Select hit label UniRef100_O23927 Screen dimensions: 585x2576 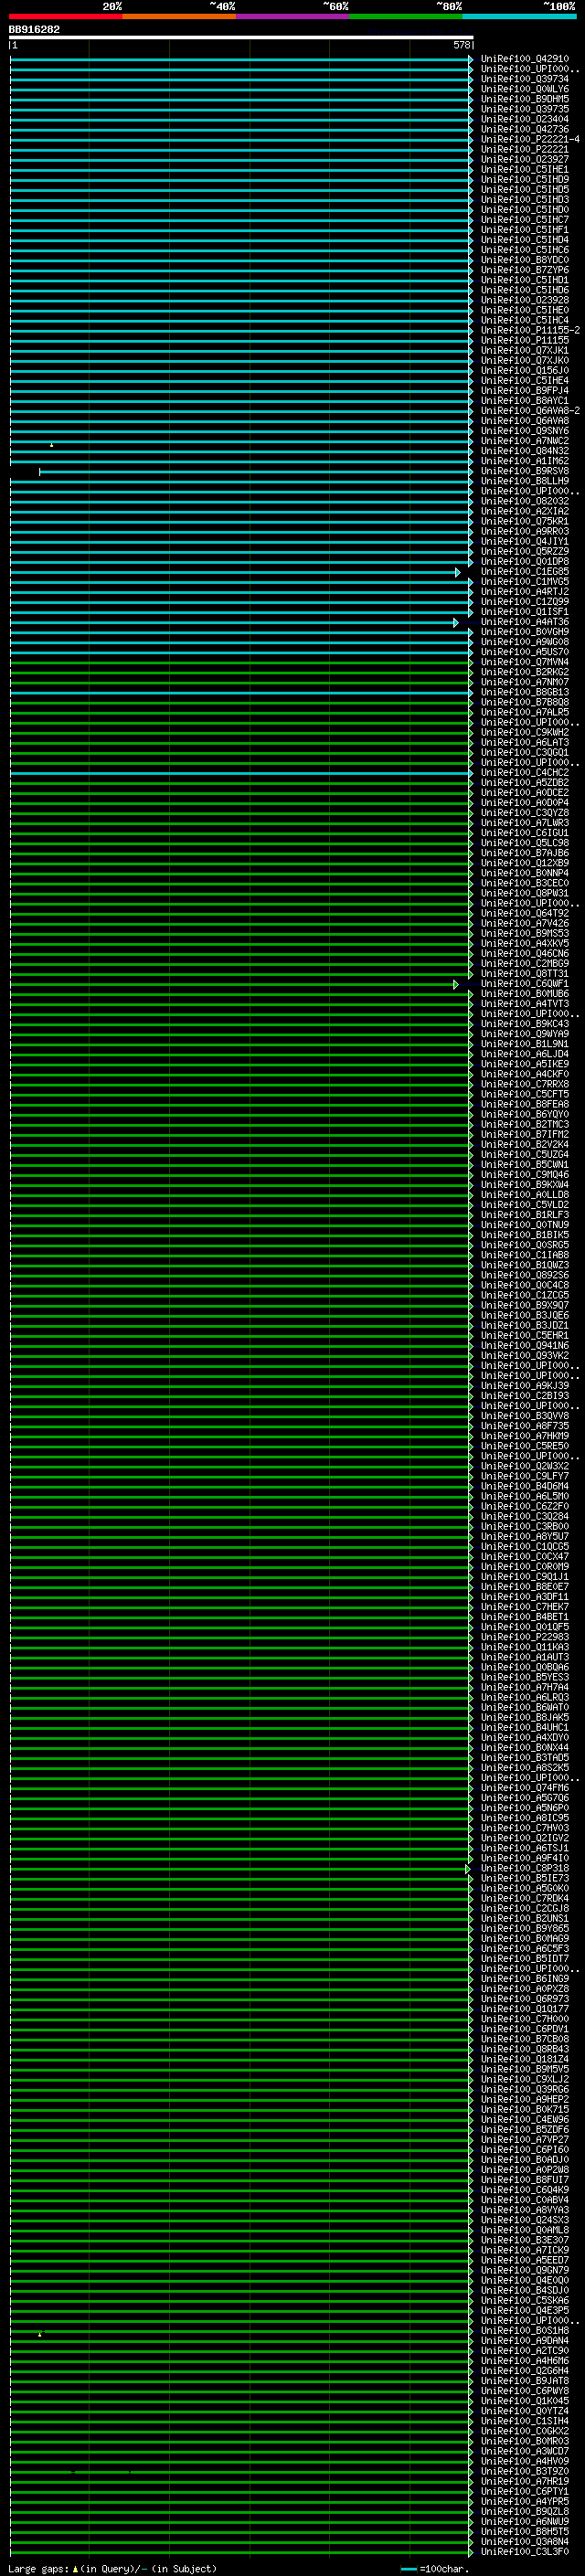pyautogui.click(x=525, y=159)
